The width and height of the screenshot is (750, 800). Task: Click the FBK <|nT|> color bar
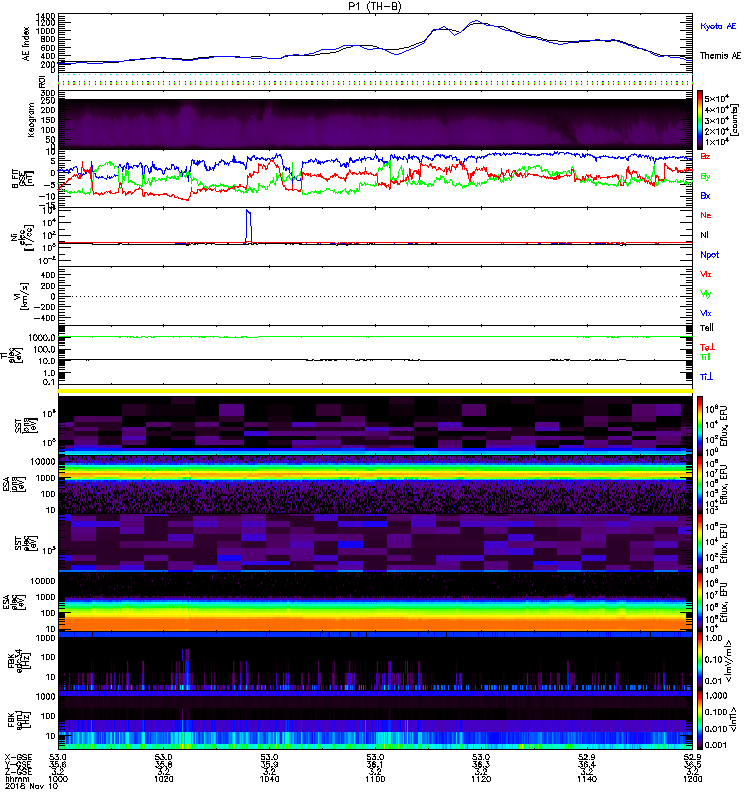click(x=700, y=720)
